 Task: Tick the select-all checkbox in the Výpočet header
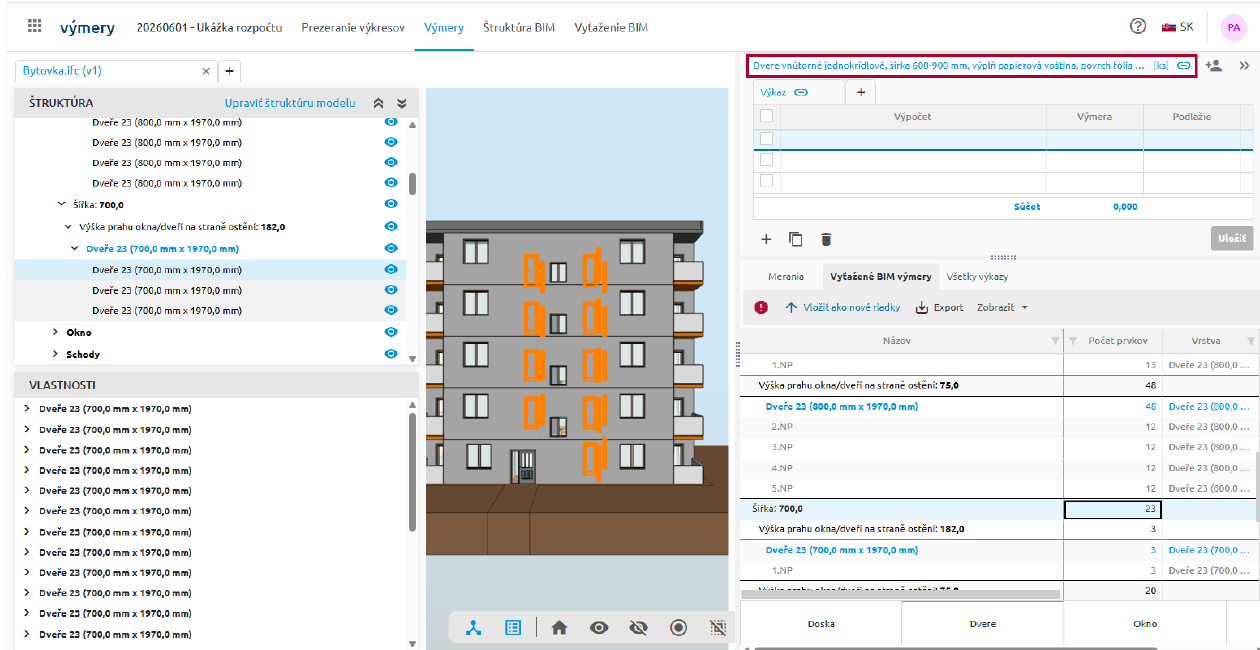(767, 116)
